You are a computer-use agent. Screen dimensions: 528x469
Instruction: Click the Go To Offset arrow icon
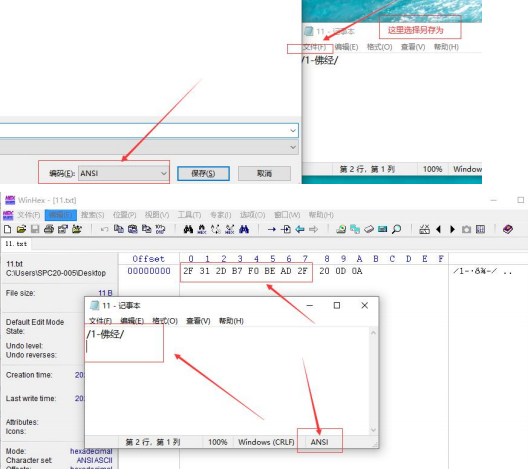click(x=272, y=229)
